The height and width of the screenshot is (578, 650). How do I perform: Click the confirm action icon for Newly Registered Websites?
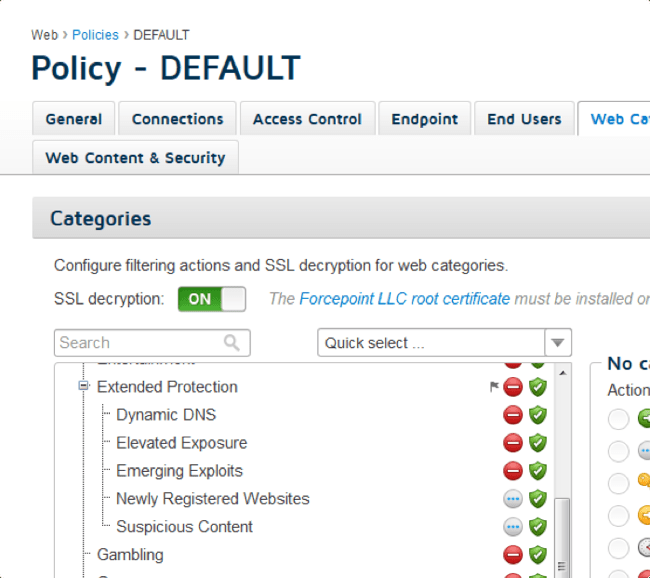point(513,499)
